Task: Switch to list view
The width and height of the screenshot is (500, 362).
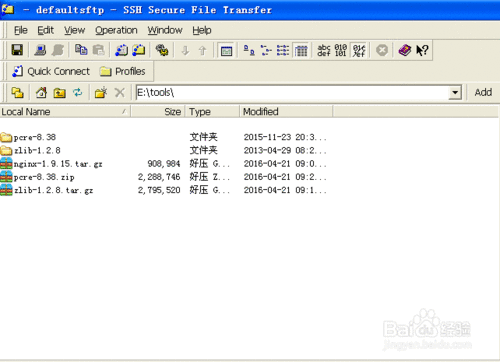Action: coord(283,50)
